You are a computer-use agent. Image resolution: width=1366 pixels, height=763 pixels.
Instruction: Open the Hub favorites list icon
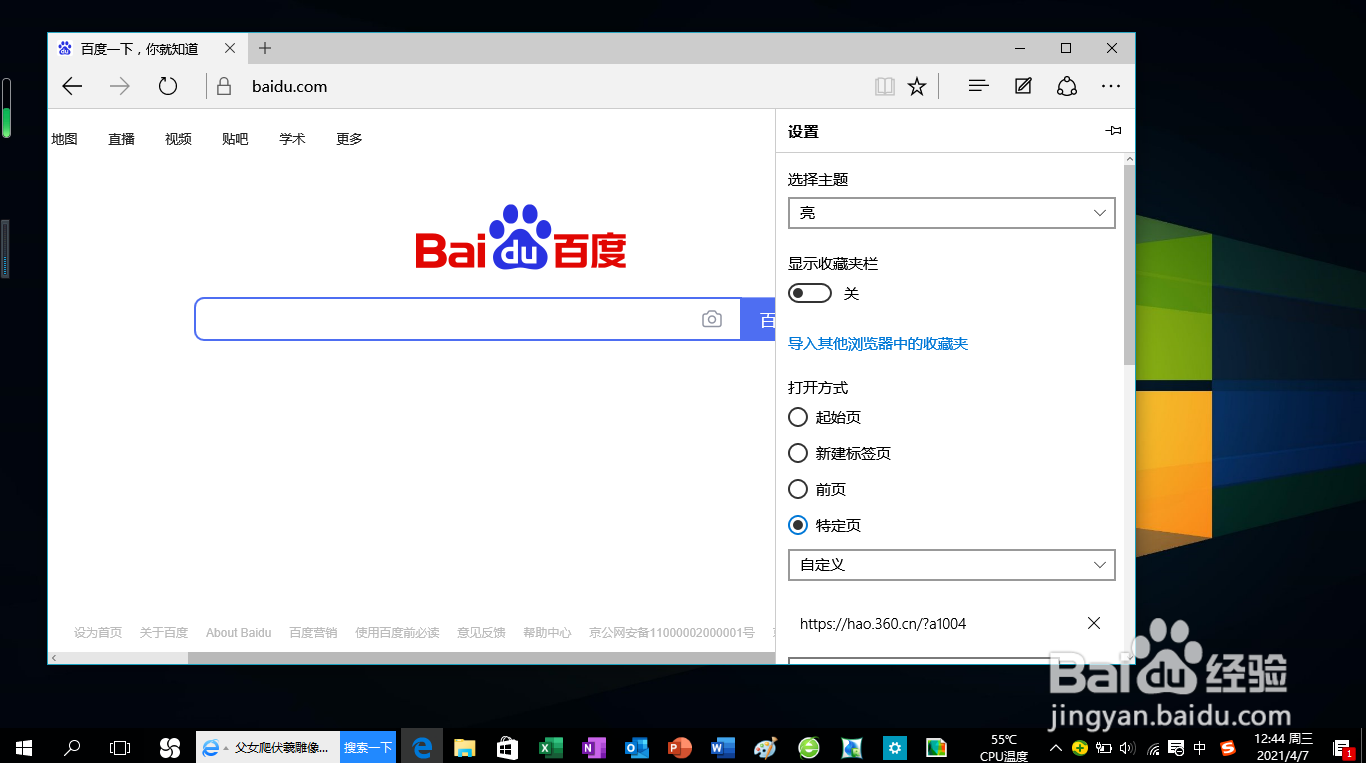(979, 87)
